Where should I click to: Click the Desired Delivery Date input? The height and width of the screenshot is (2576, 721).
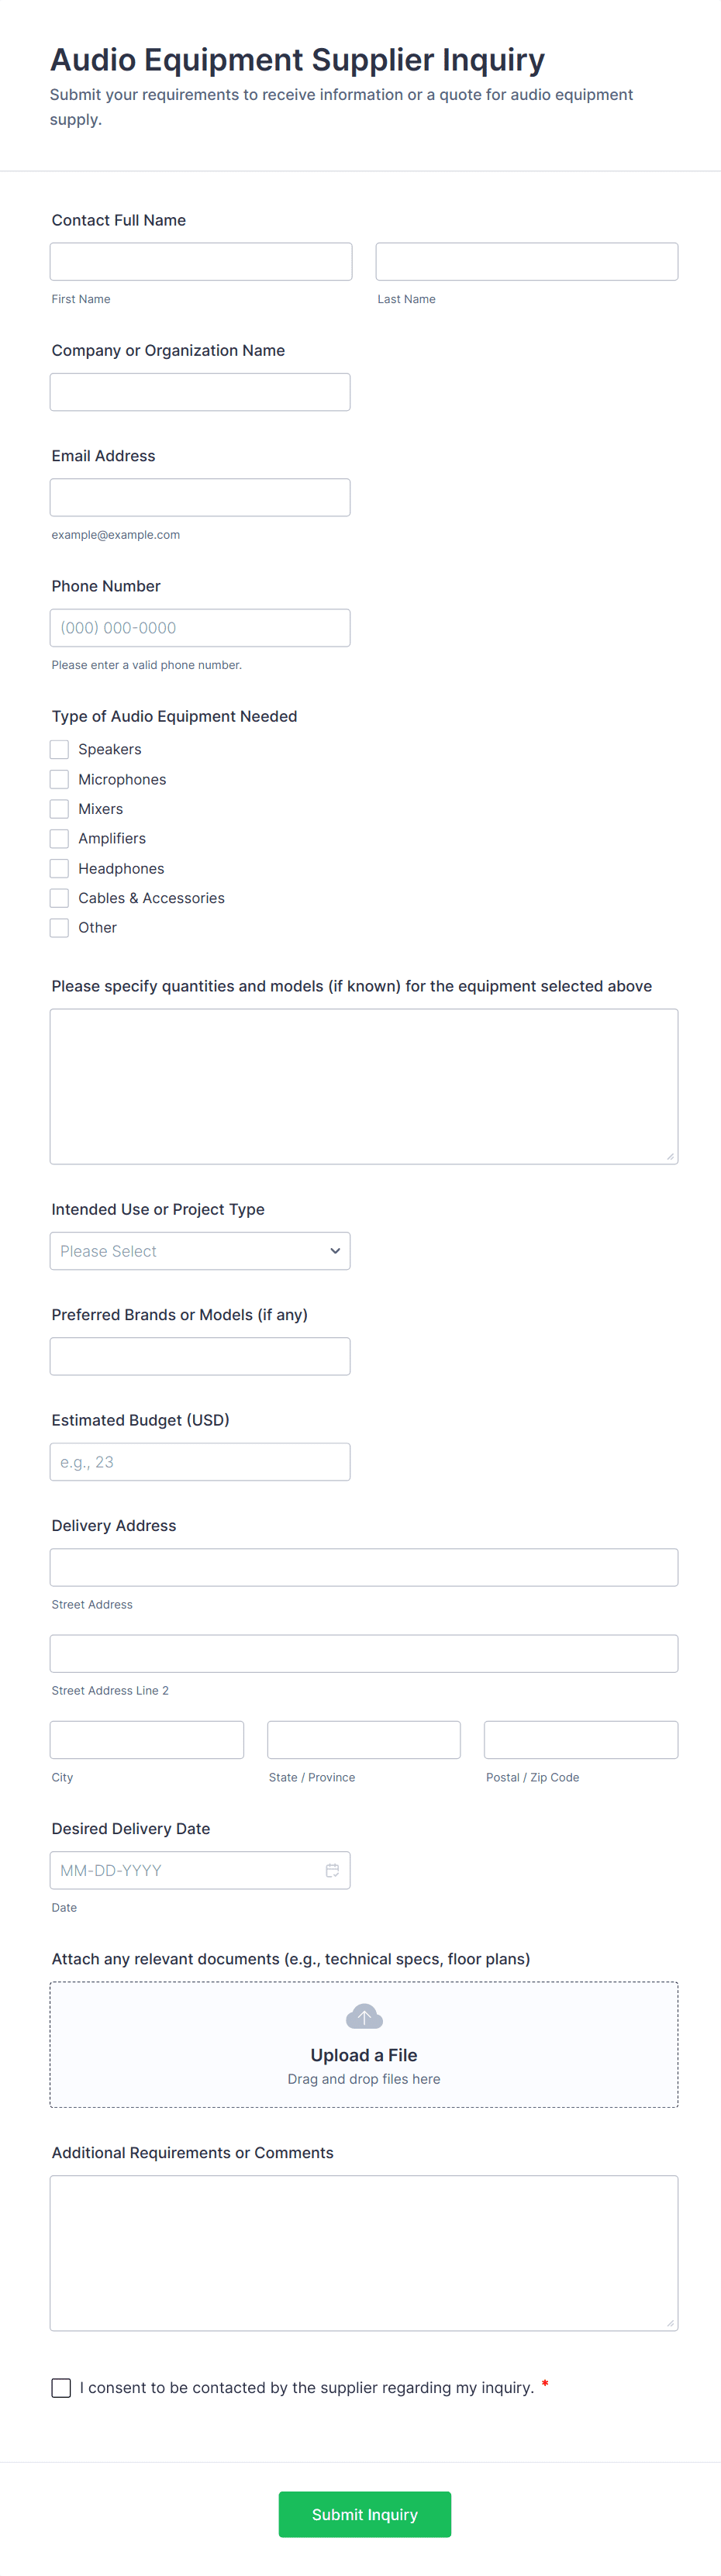click(185, 1870)
